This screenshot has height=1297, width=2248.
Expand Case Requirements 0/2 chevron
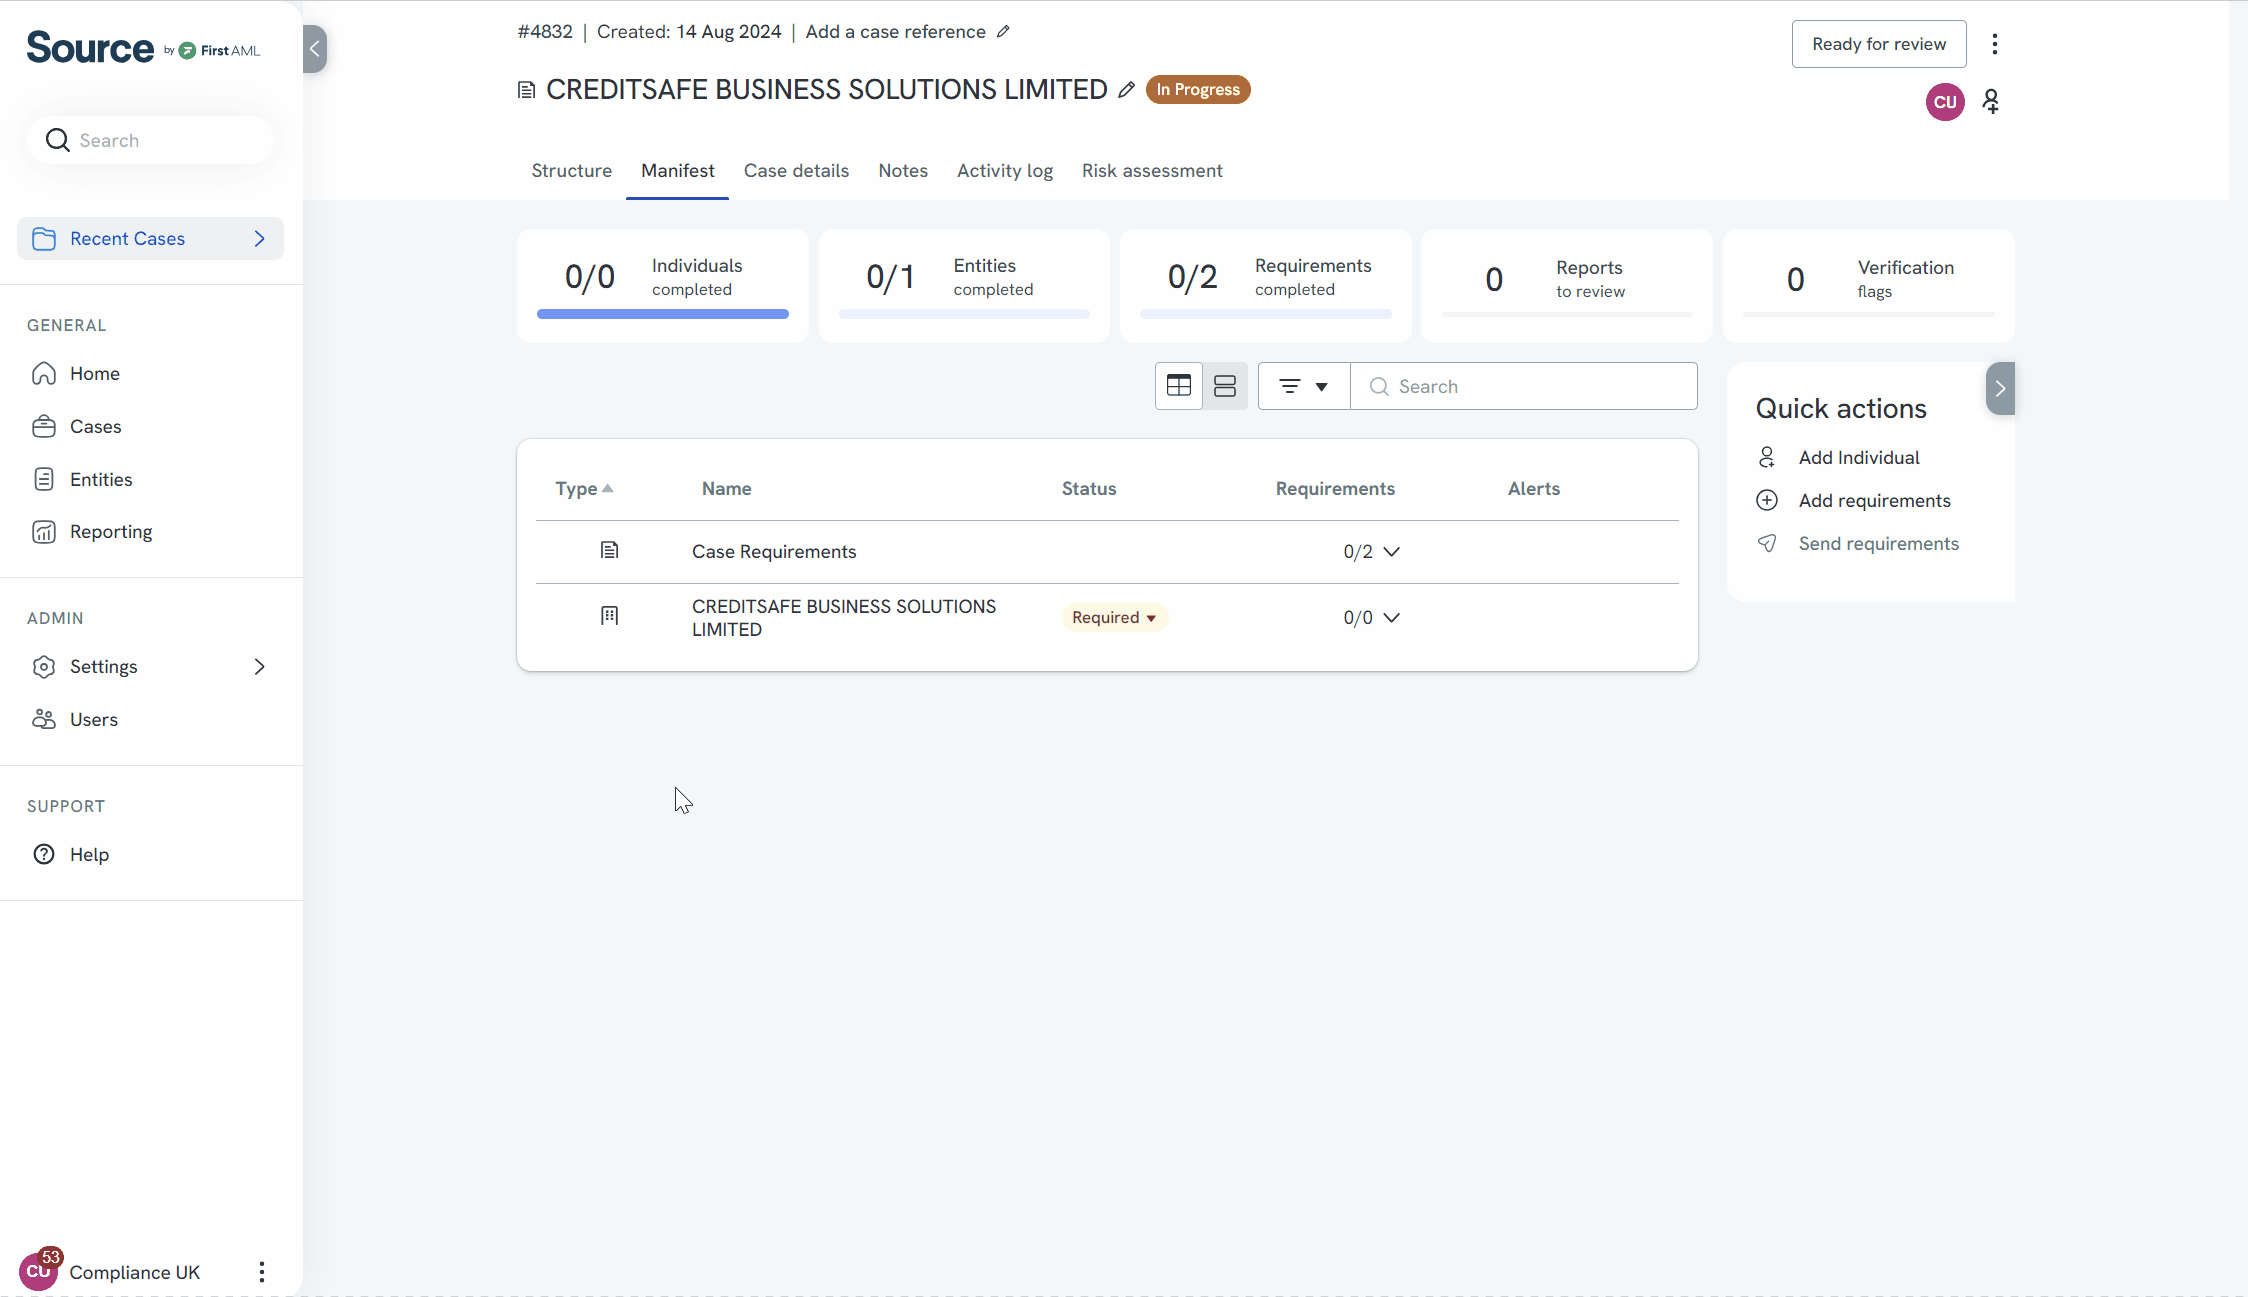tap(1391, 552)
